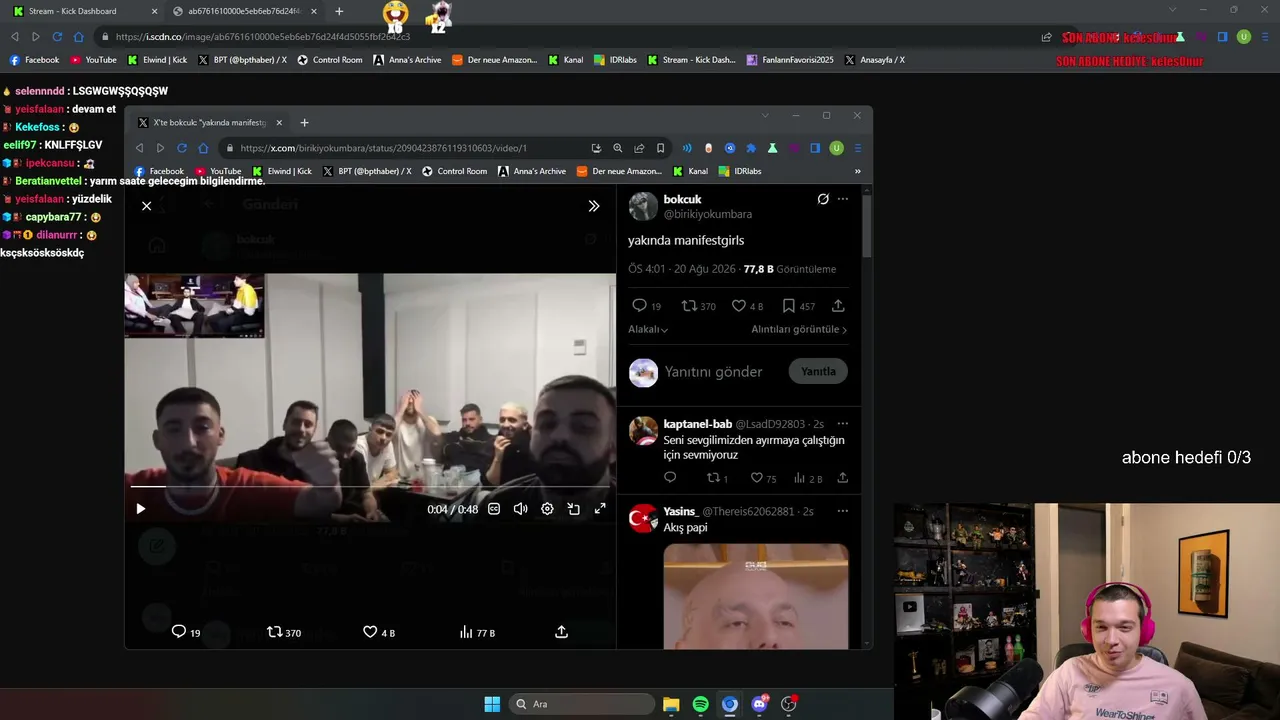This screenshot has width=1280, height=720.
Task: Like the post in the side panel
Action: pos(747,306)
